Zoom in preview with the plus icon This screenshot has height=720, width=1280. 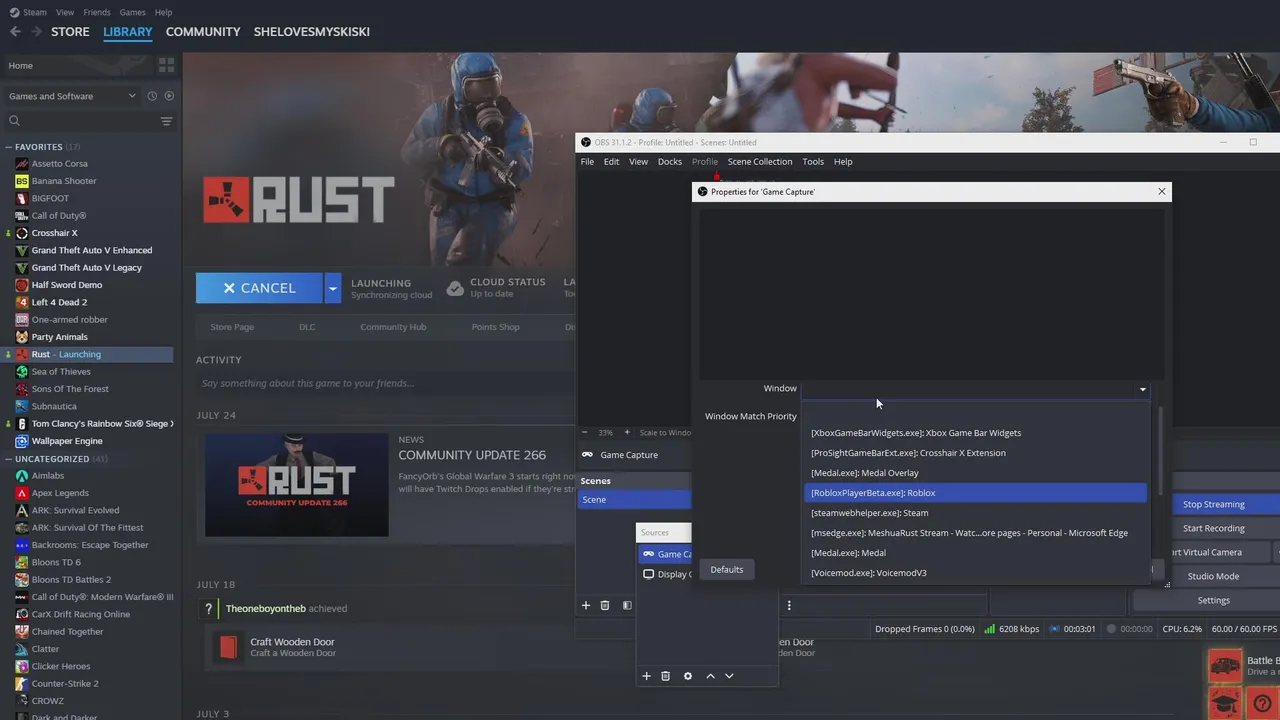[627, 432]
